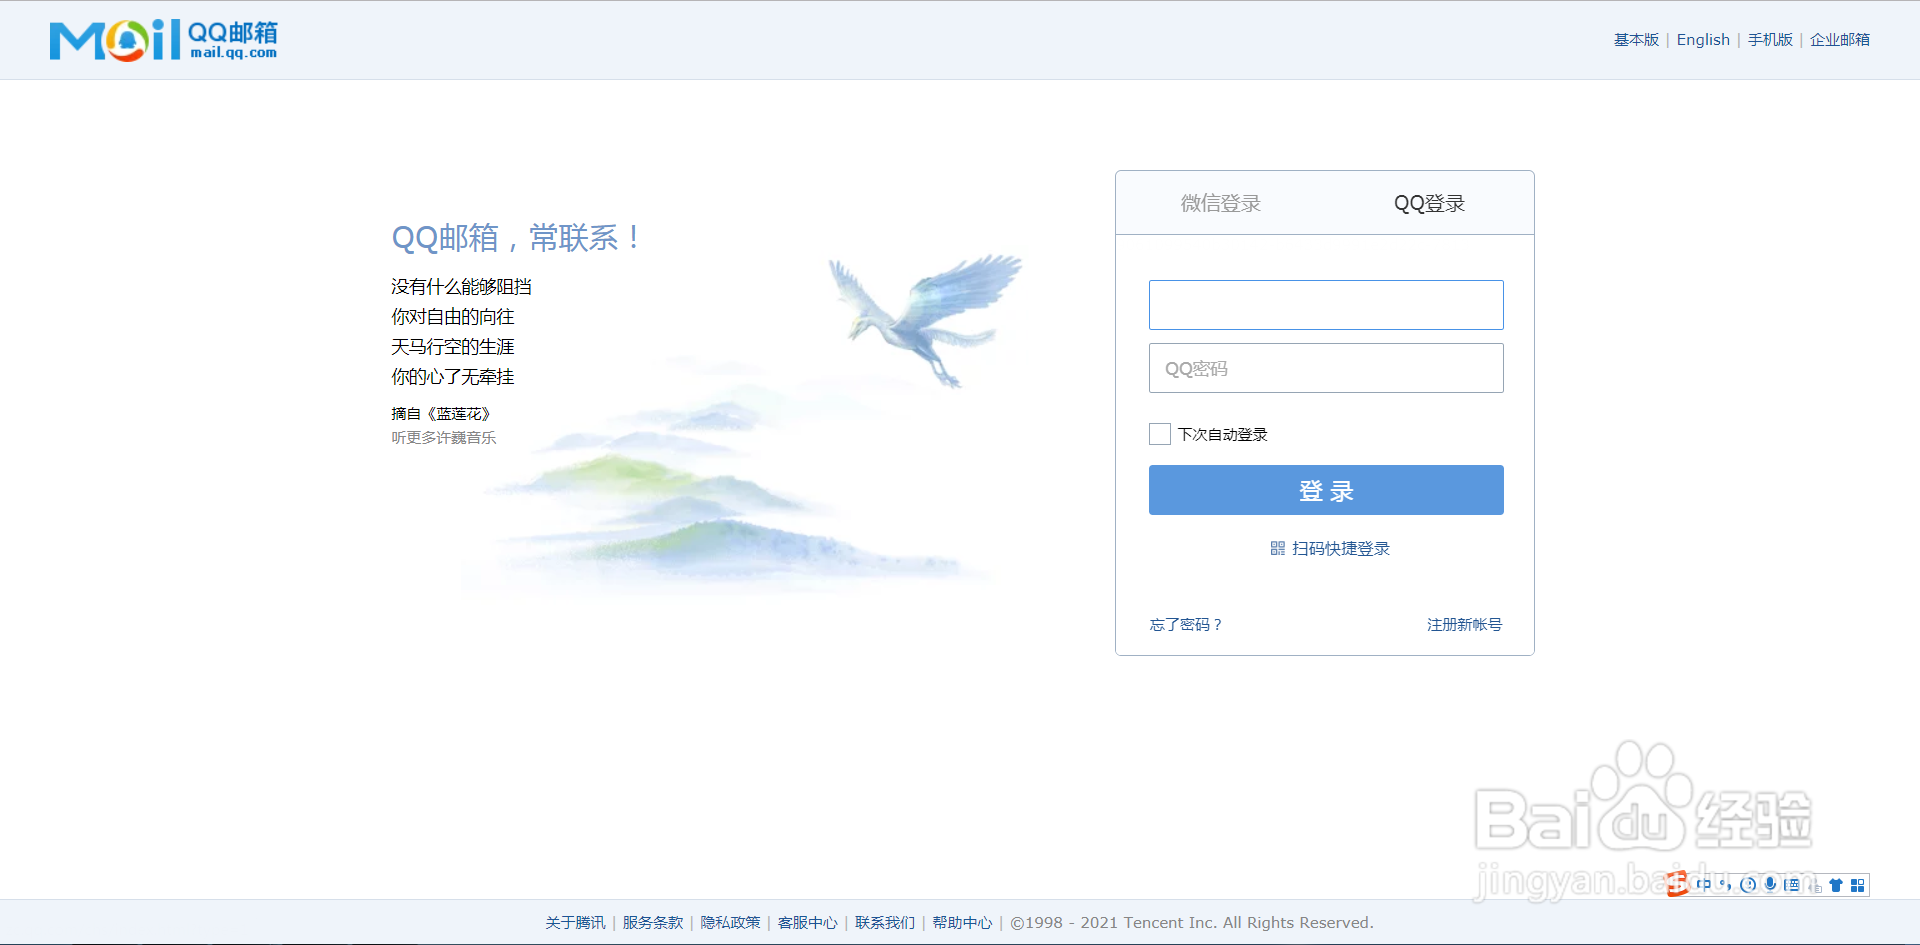Open the Sogou skin shirt icon
The width and height of the screenshot is (1920, 945).
[1836, 885]
